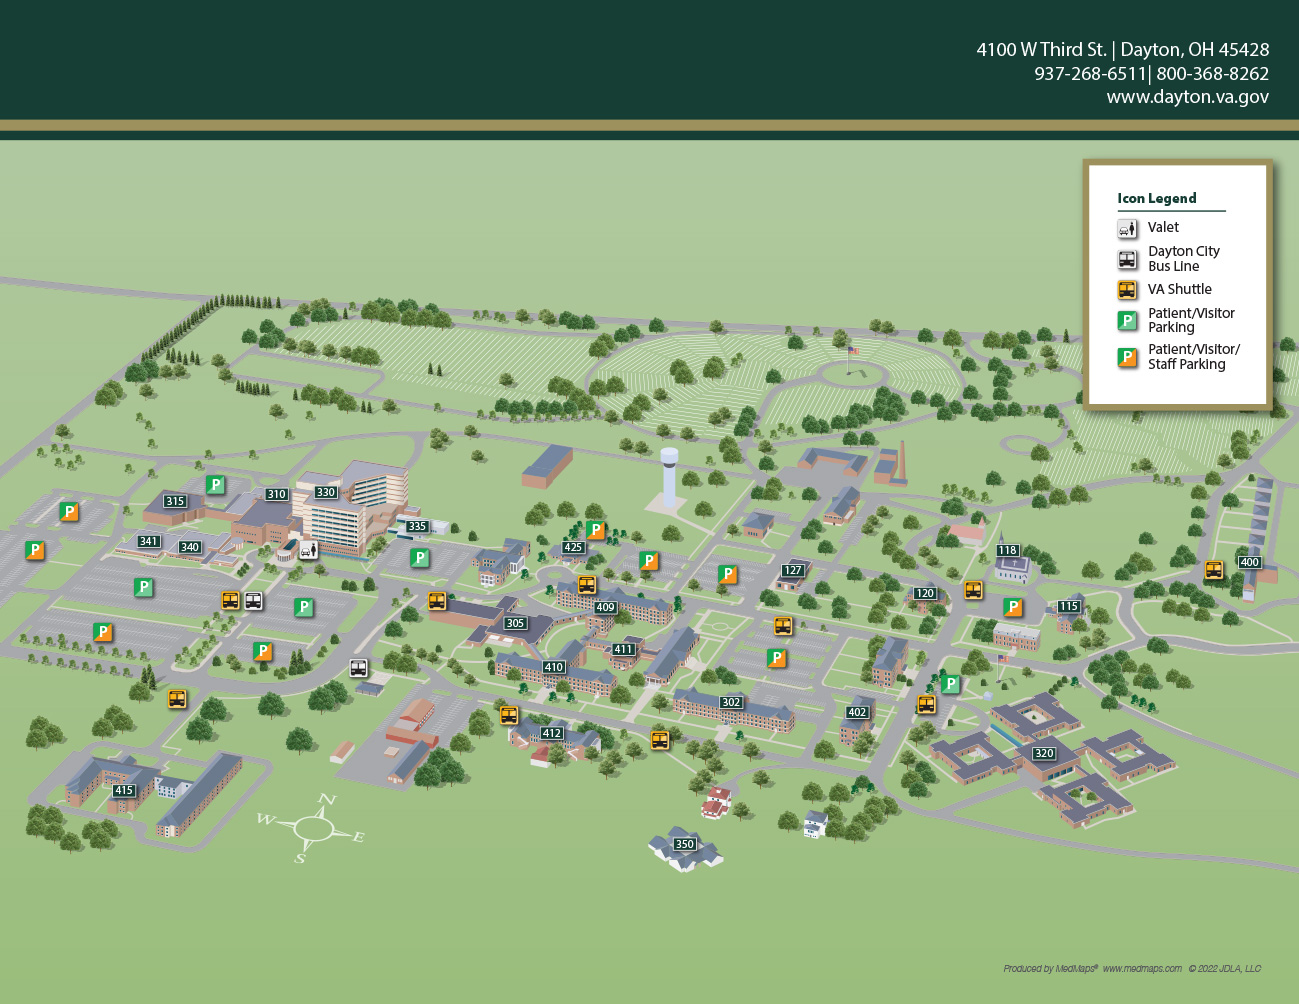Select building label 425
This screenshot has height=1004, width=1299.
[573, 547]
